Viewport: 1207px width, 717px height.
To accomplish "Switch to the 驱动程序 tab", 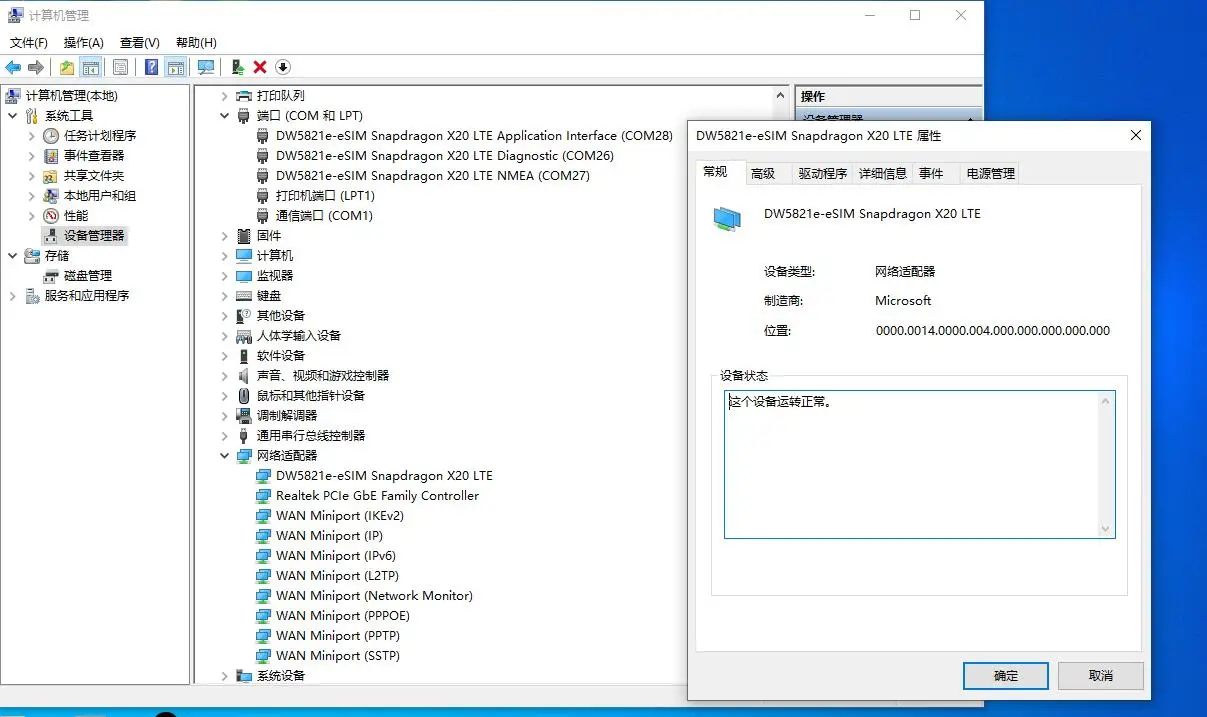I will pyautogui.click(x=822, y=173).
